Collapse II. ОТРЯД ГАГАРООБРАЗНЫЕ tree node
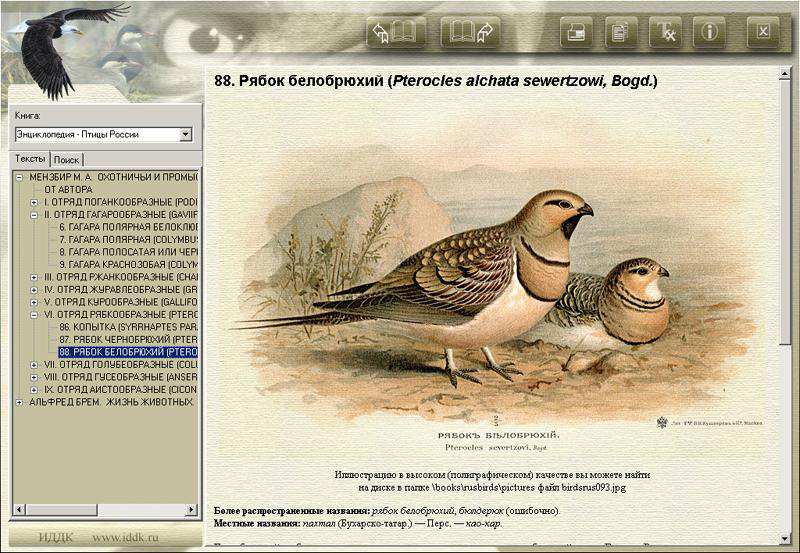The height and width of the screenshot is (553, 800). 35,214
